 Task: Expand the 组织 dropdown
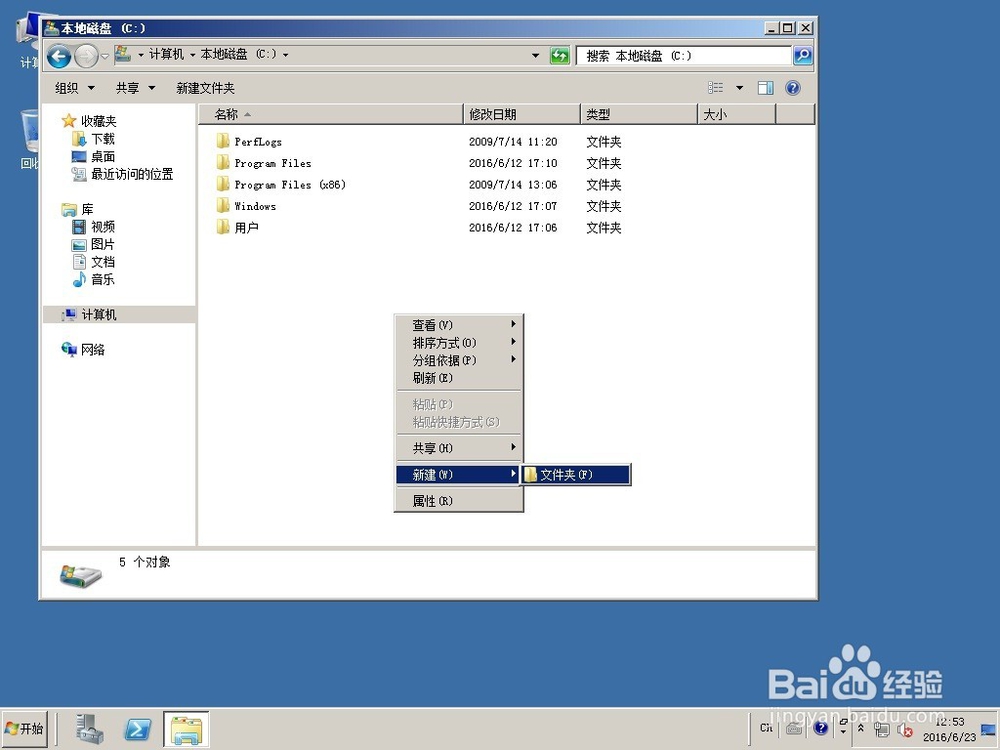click(x=73, y=87)
